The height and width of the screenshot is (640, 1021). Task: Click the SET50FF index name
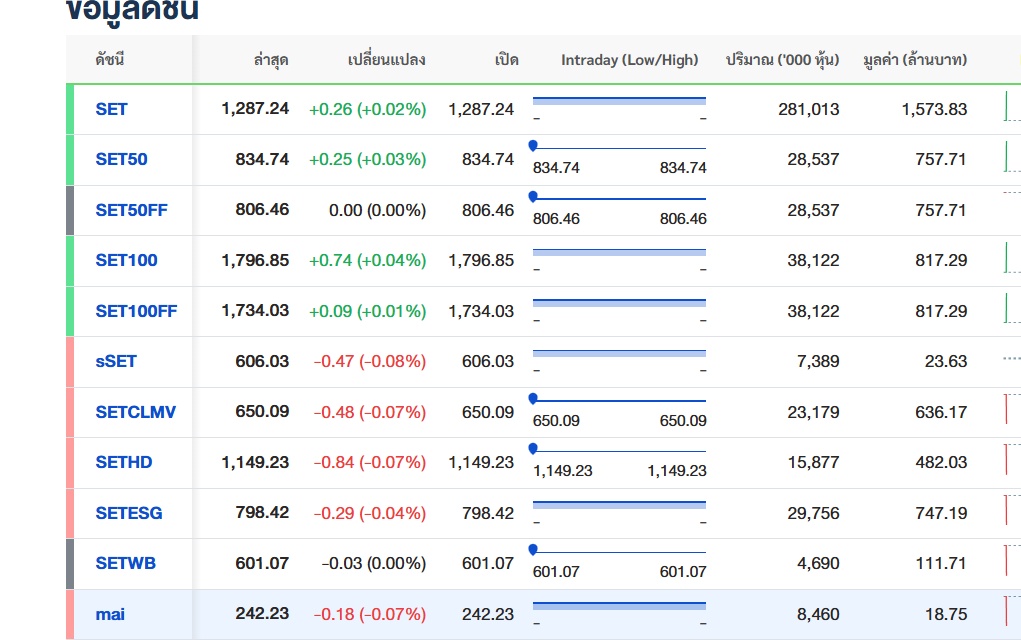pyautogui.click(x=131, y=210)
